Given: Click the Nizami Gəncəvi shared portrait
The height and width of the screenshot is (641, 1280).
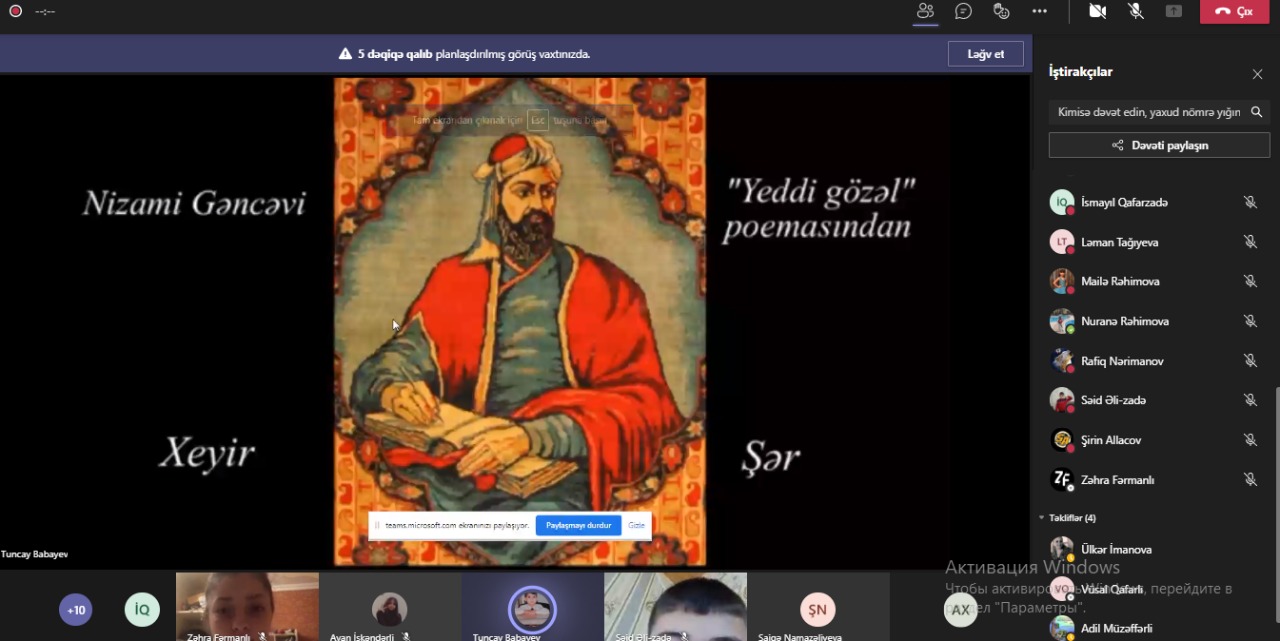Looking at the screenshot, I should point(520,322).
